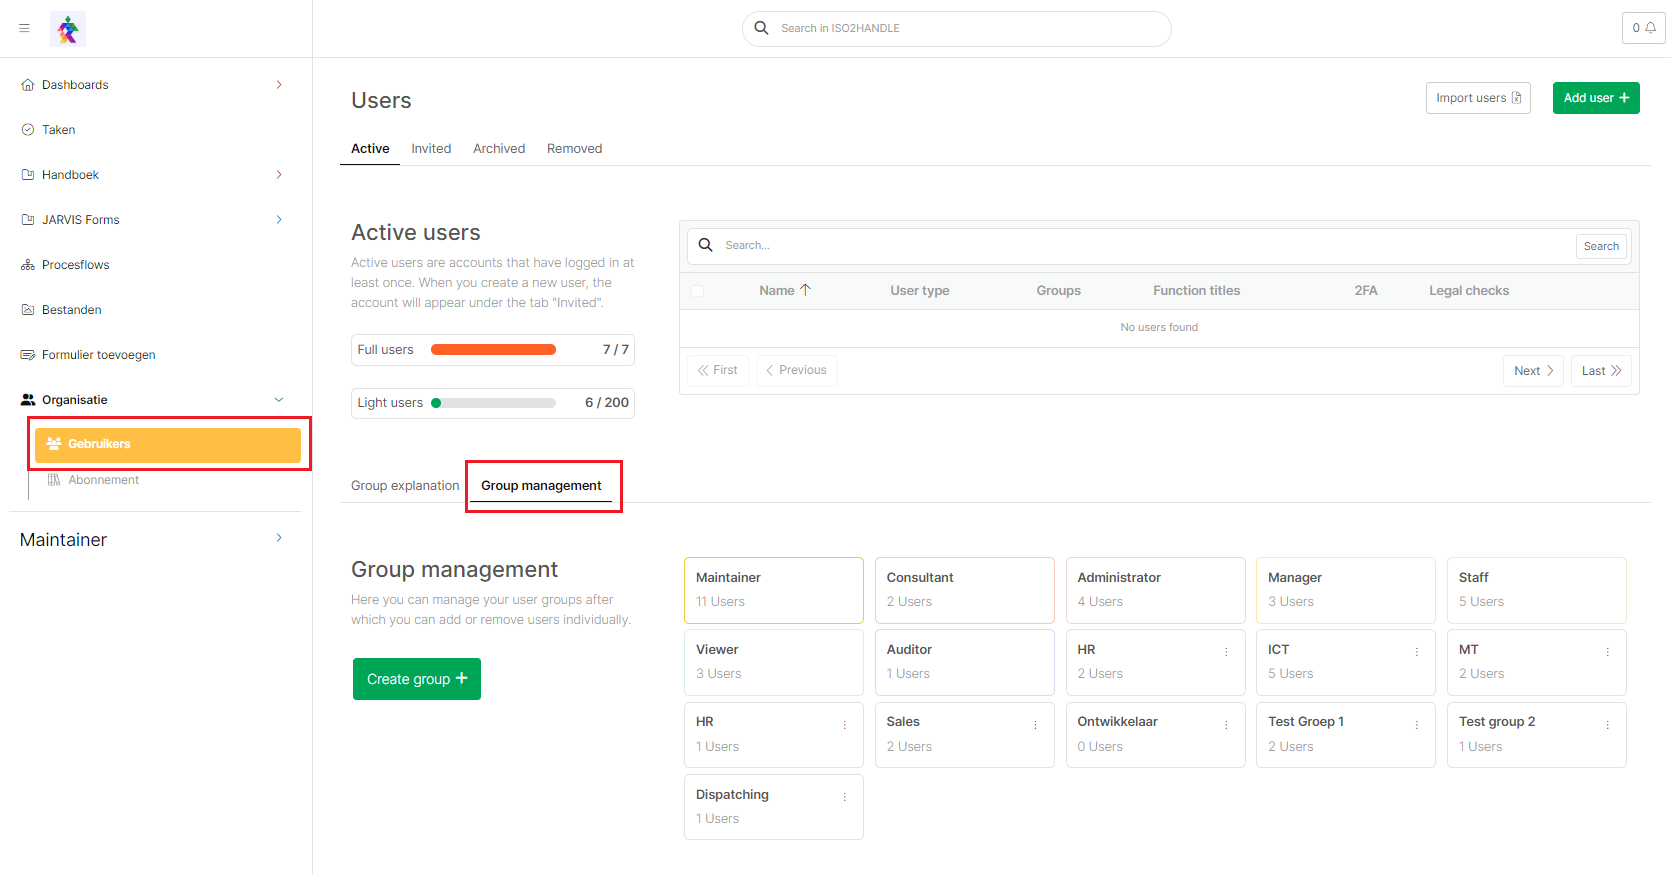Viewport: 1671px width, 875px height.
Task: Click the hamburger menu icon
Action: pyautogui.click(x=24, y=28)
